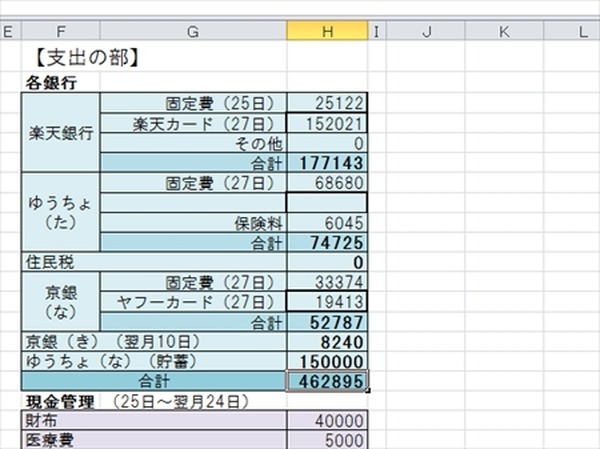Click the 固定費（25日） label cell
The image size is (600, 449).
pyautogui.click(x=193, y=103)
